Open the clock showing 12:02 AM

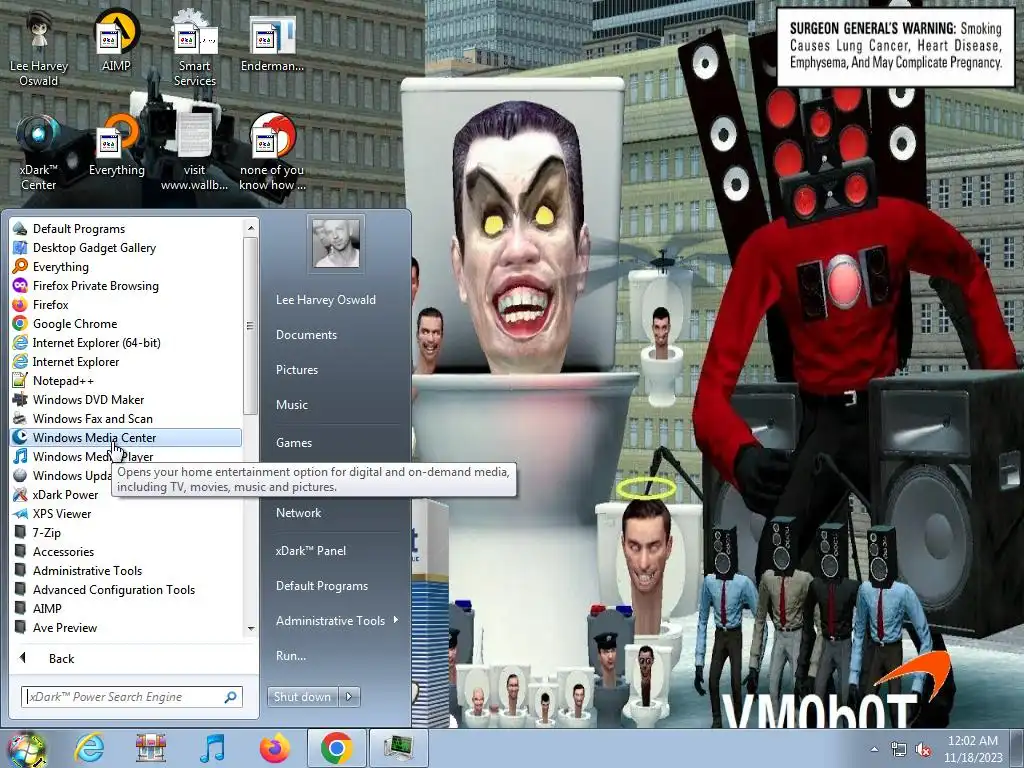973,749
